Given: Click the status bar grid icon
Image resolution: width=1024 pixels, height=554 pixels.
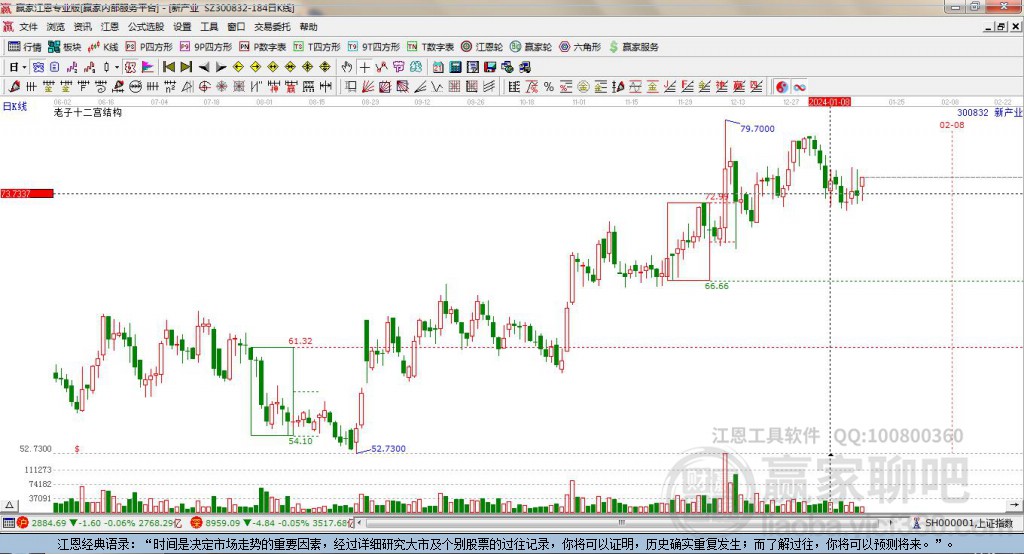Looking at the screenshot, I should point(8,523).
